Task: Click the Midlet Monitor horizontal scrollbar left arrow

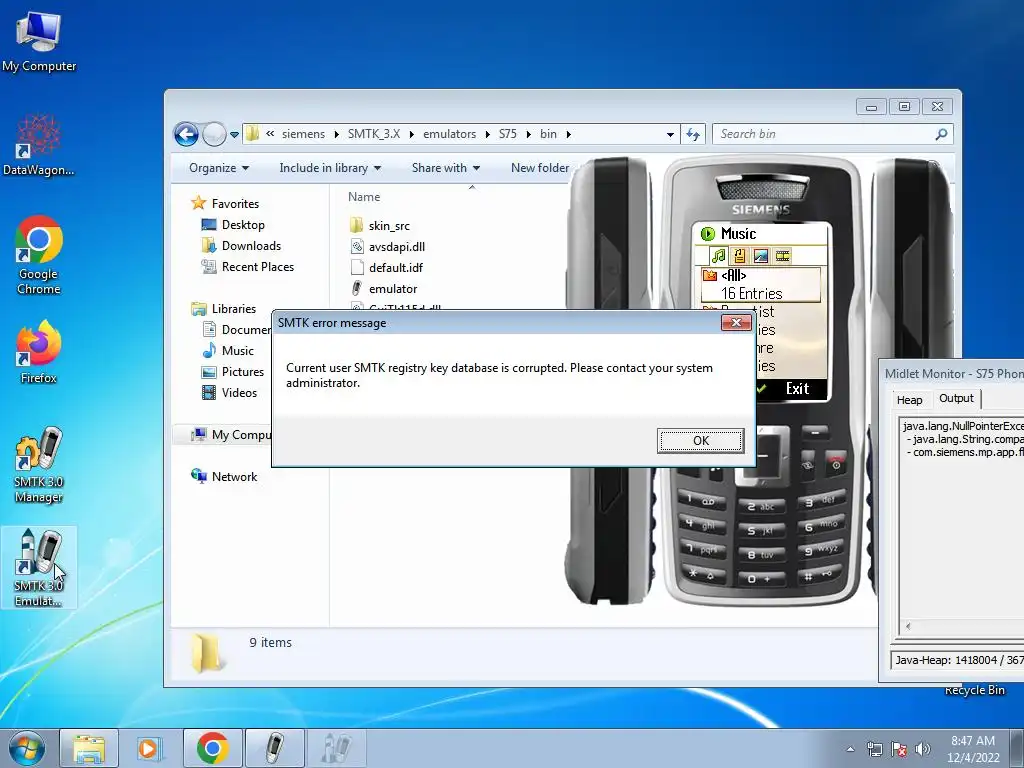Action: coord(908,626)
